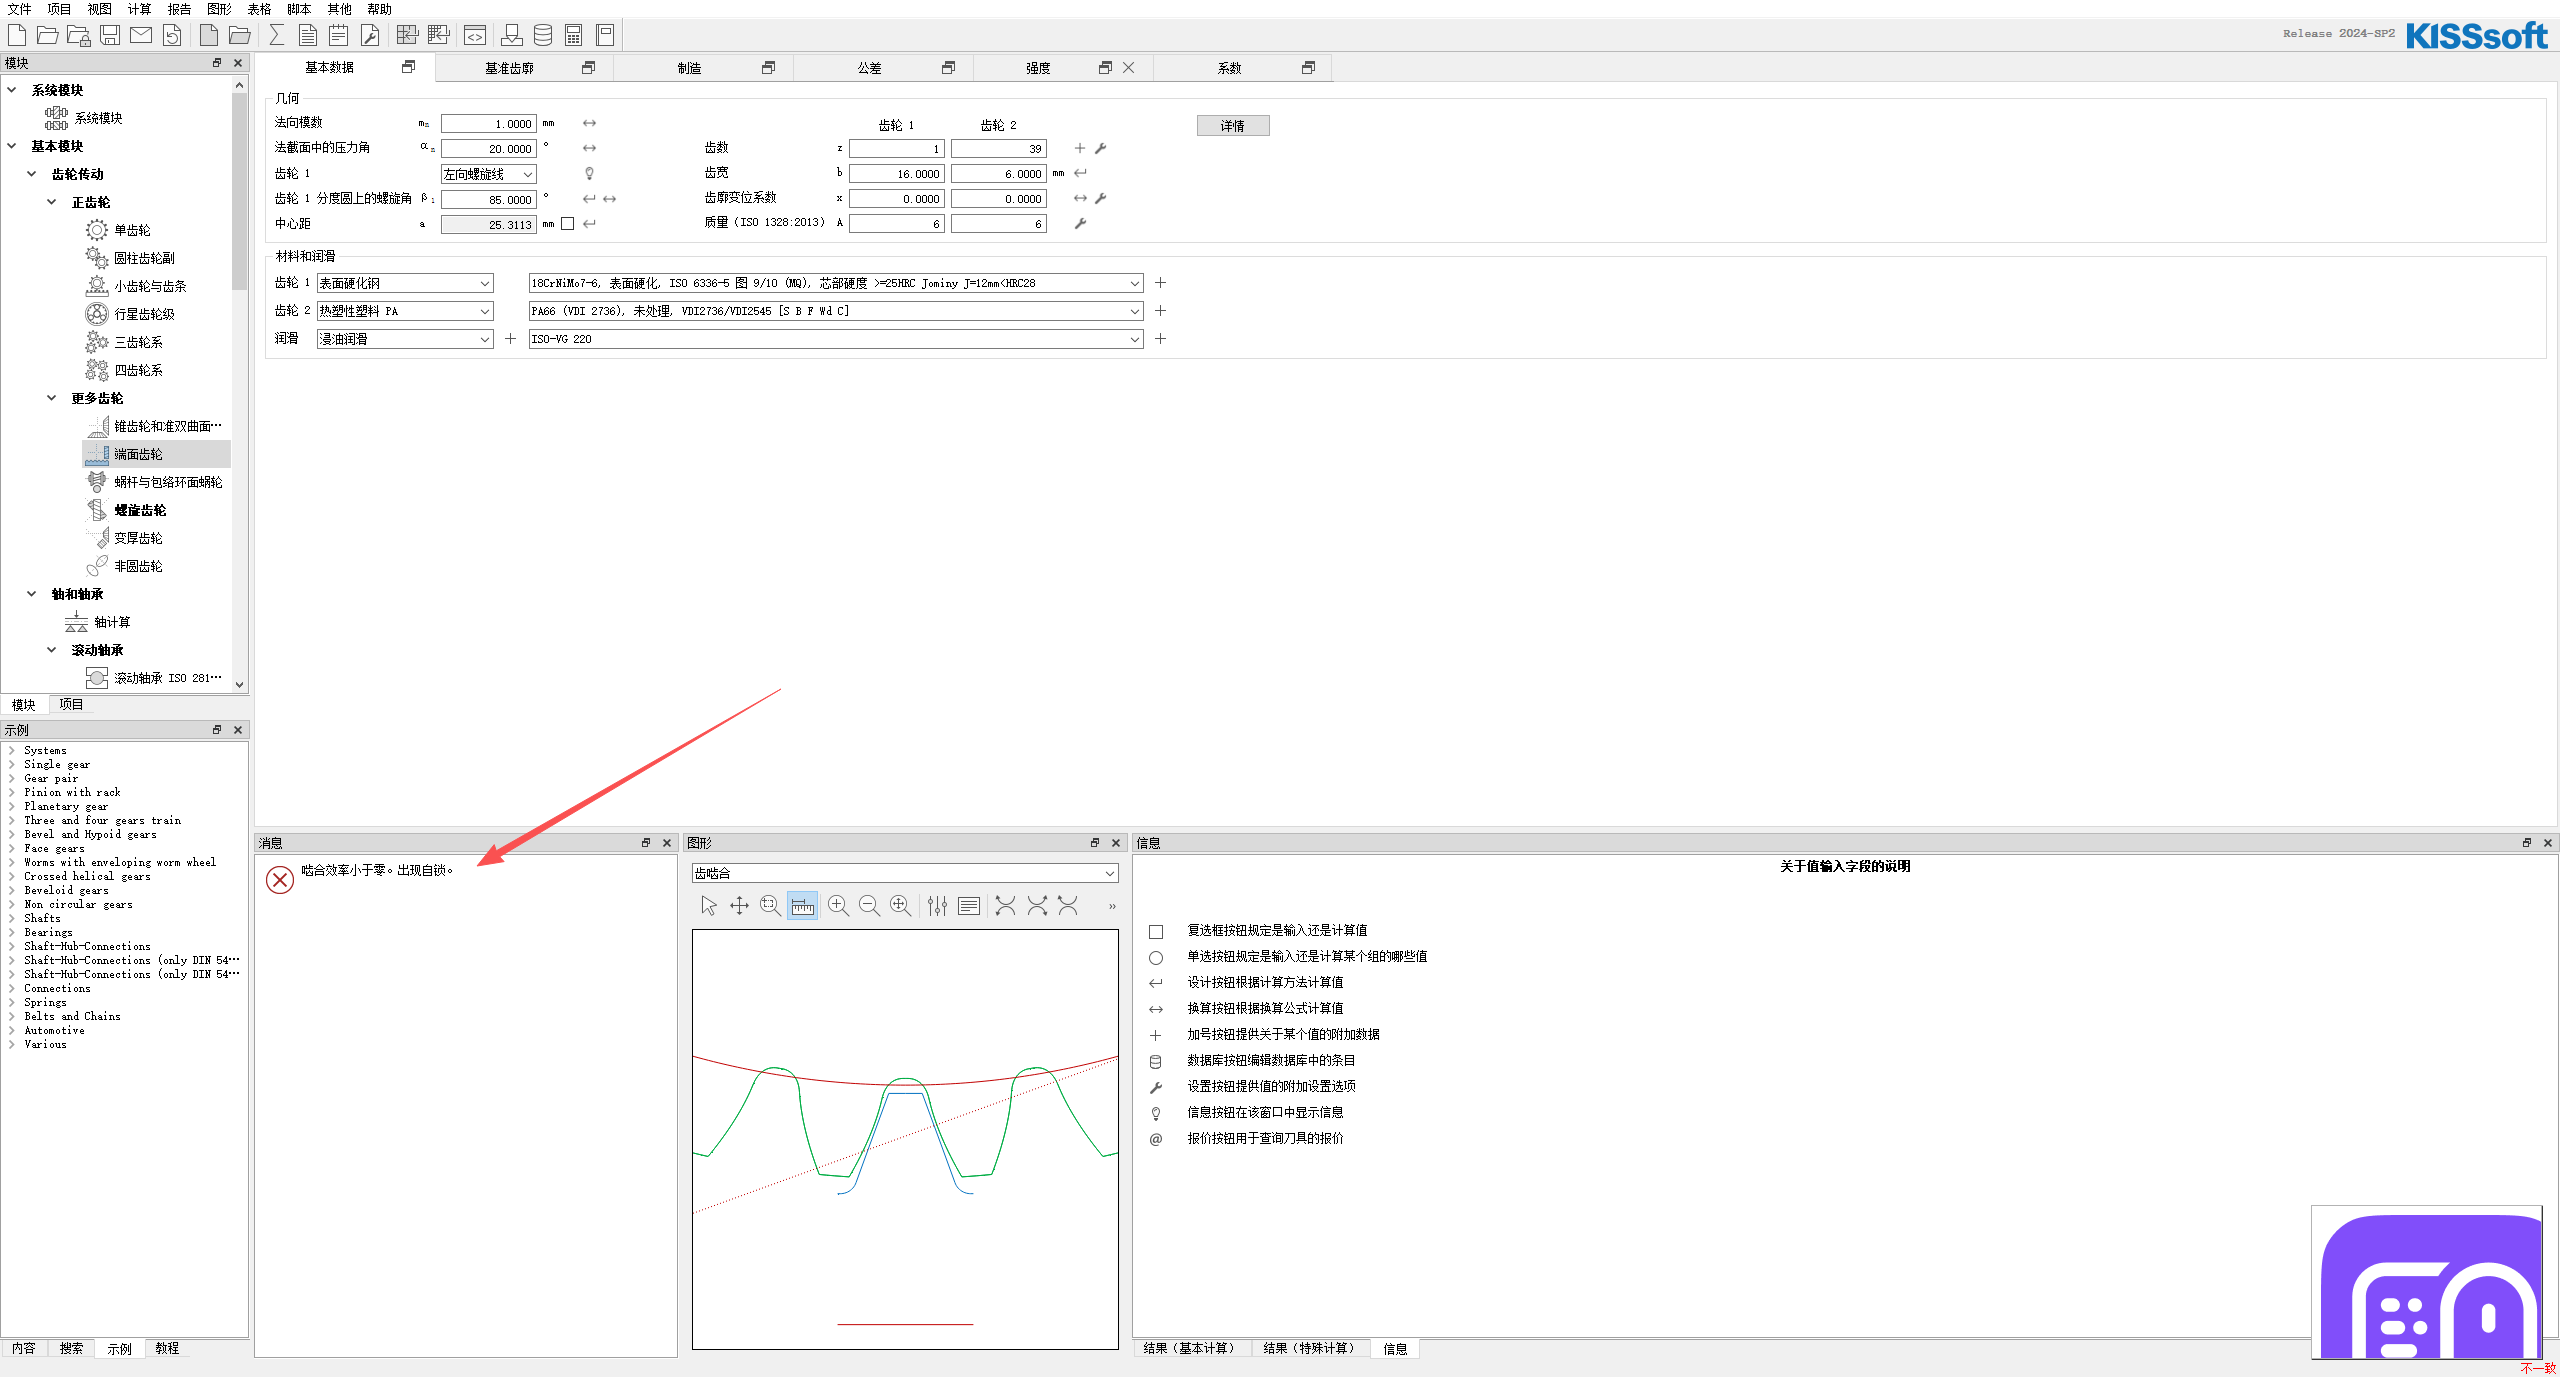2560x1377 pixels.
Task: Open the 齿啮合 graphic selection dropdown
Action: (x=1109, y=873)
